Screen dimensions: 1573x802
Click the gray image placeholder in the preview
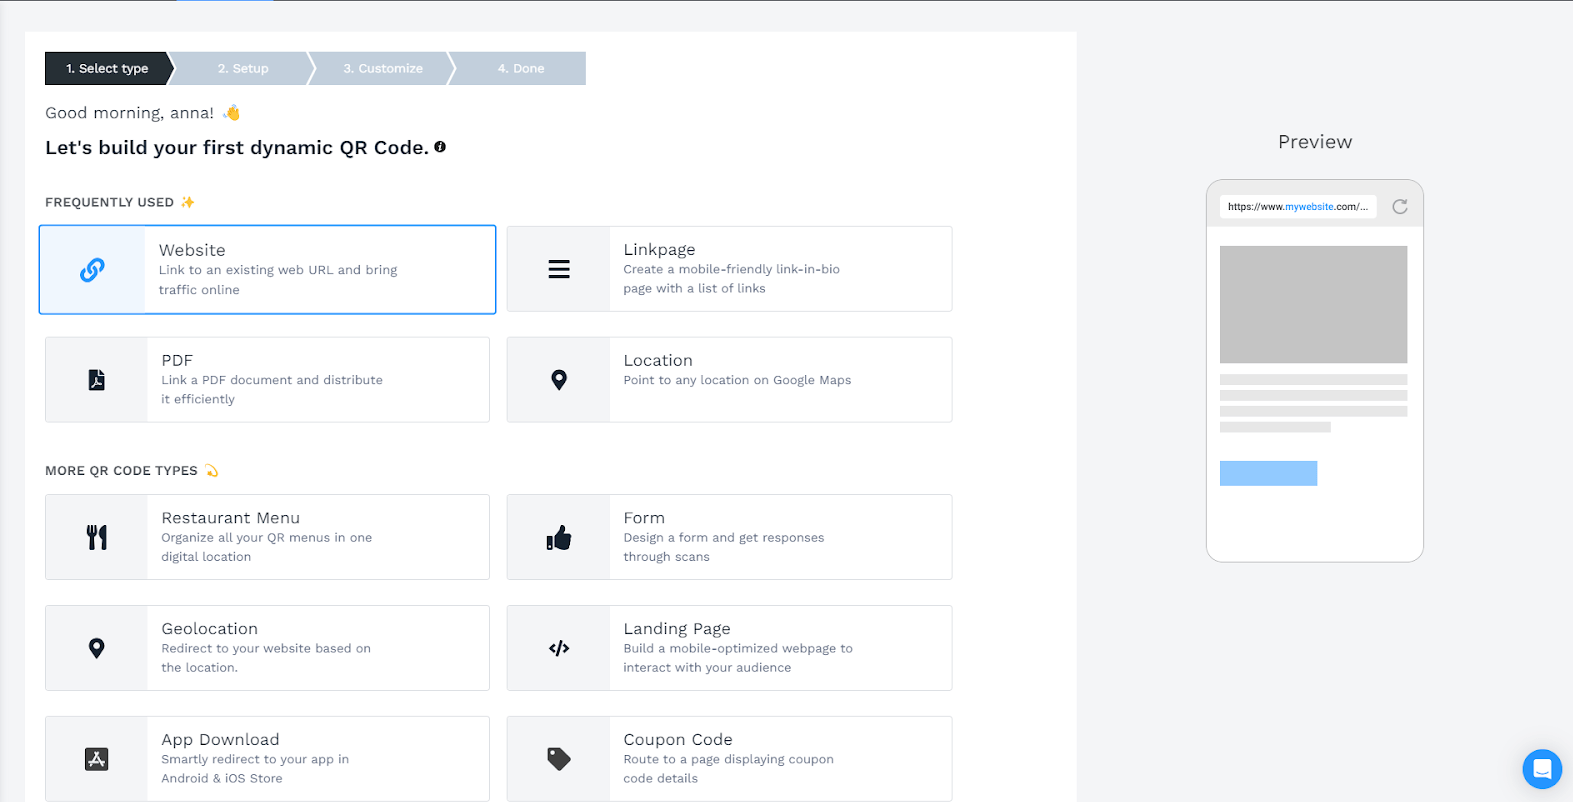(x=1313, y=304)
